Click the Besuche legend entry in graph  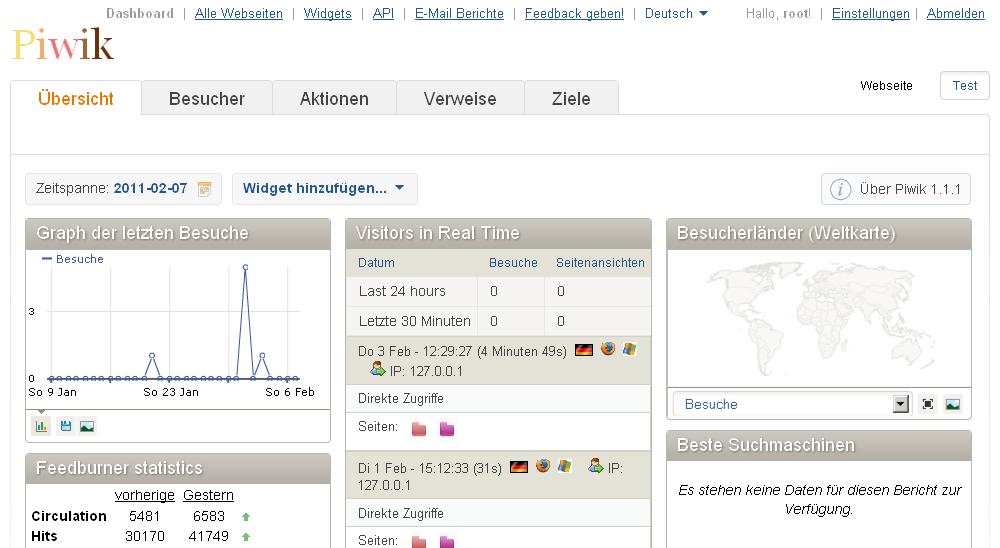(72, 259)
